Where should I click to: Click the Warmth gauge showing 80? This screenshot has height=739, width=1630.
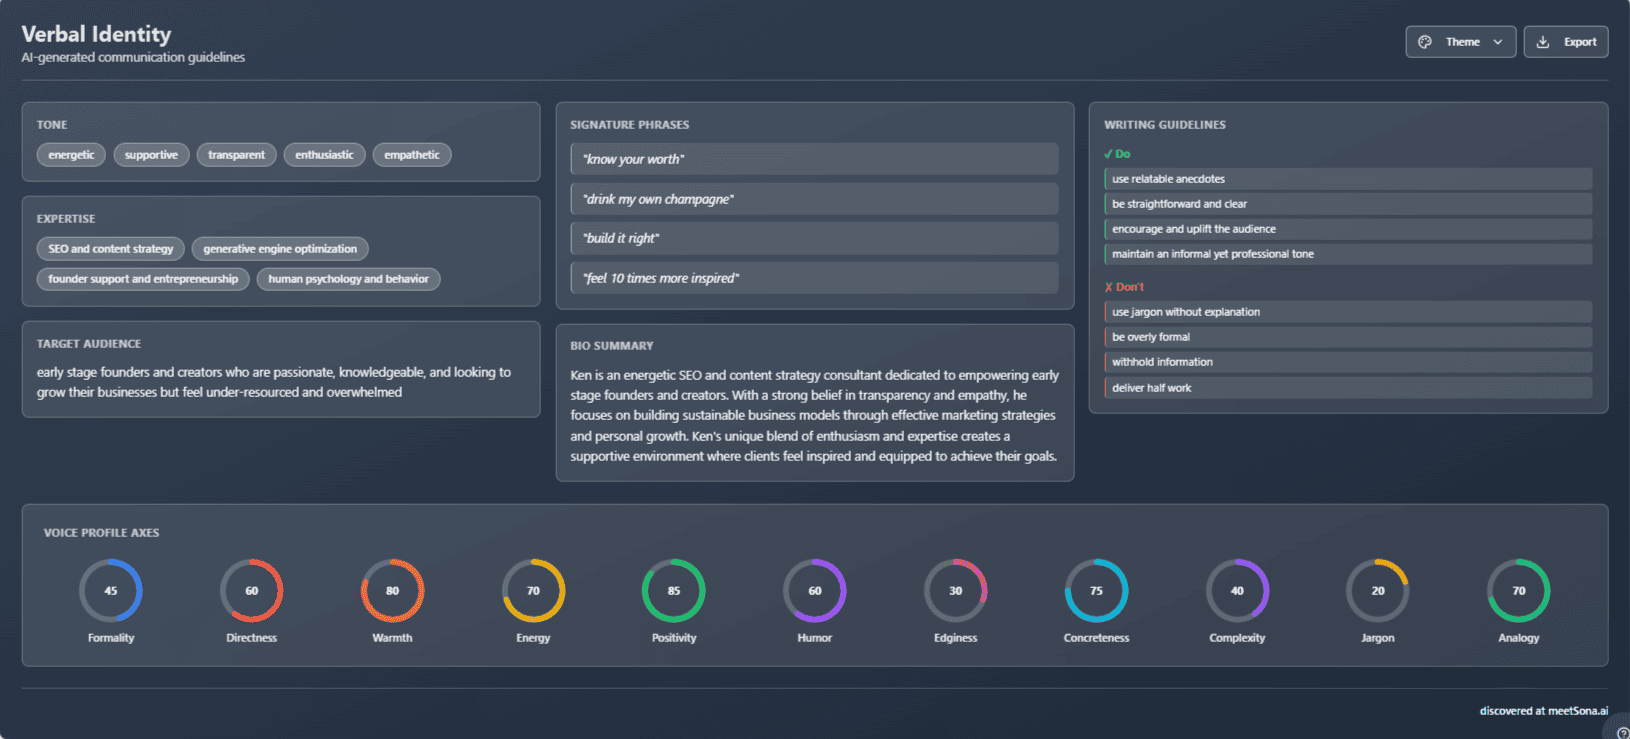coord(392,591)
